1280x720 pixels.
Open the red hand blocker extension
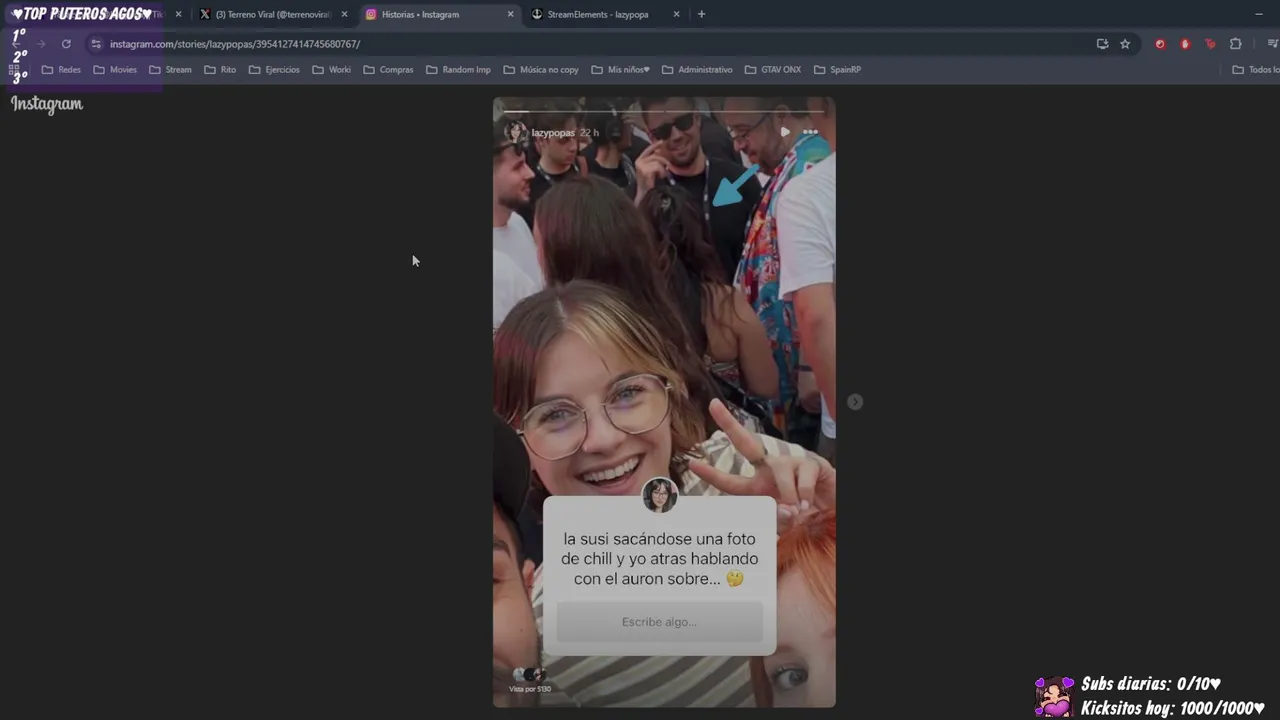pos(1185,44)
